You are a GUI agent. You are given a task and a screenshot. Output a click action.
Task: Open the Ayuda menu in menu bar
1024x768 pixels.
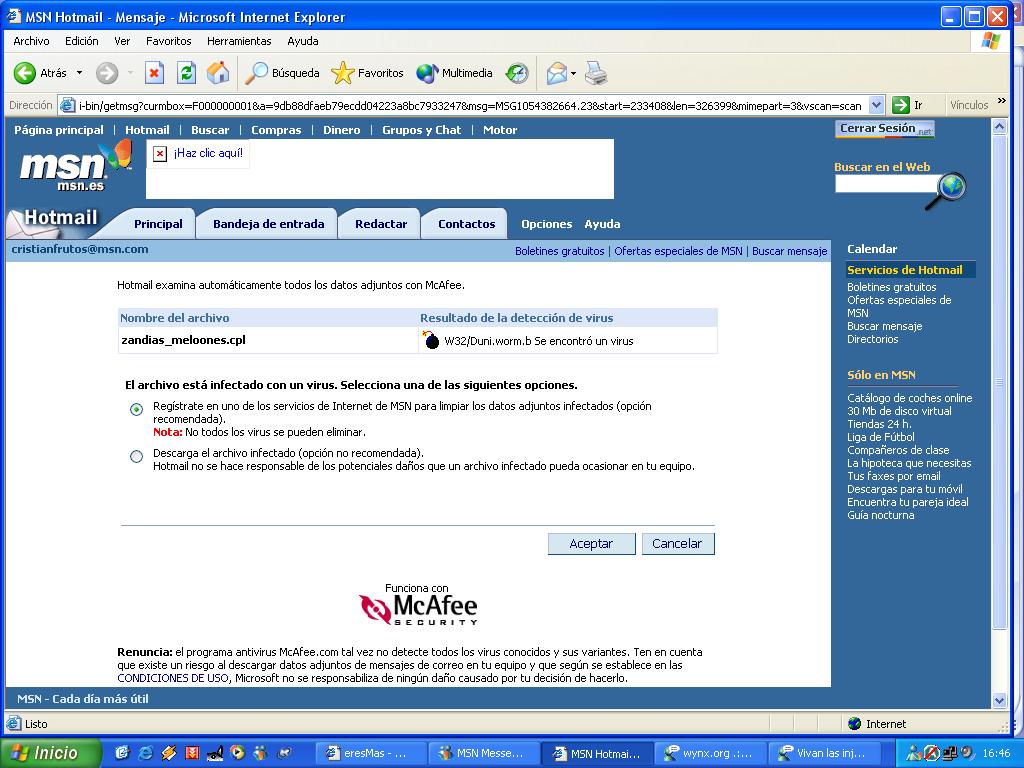303,41
